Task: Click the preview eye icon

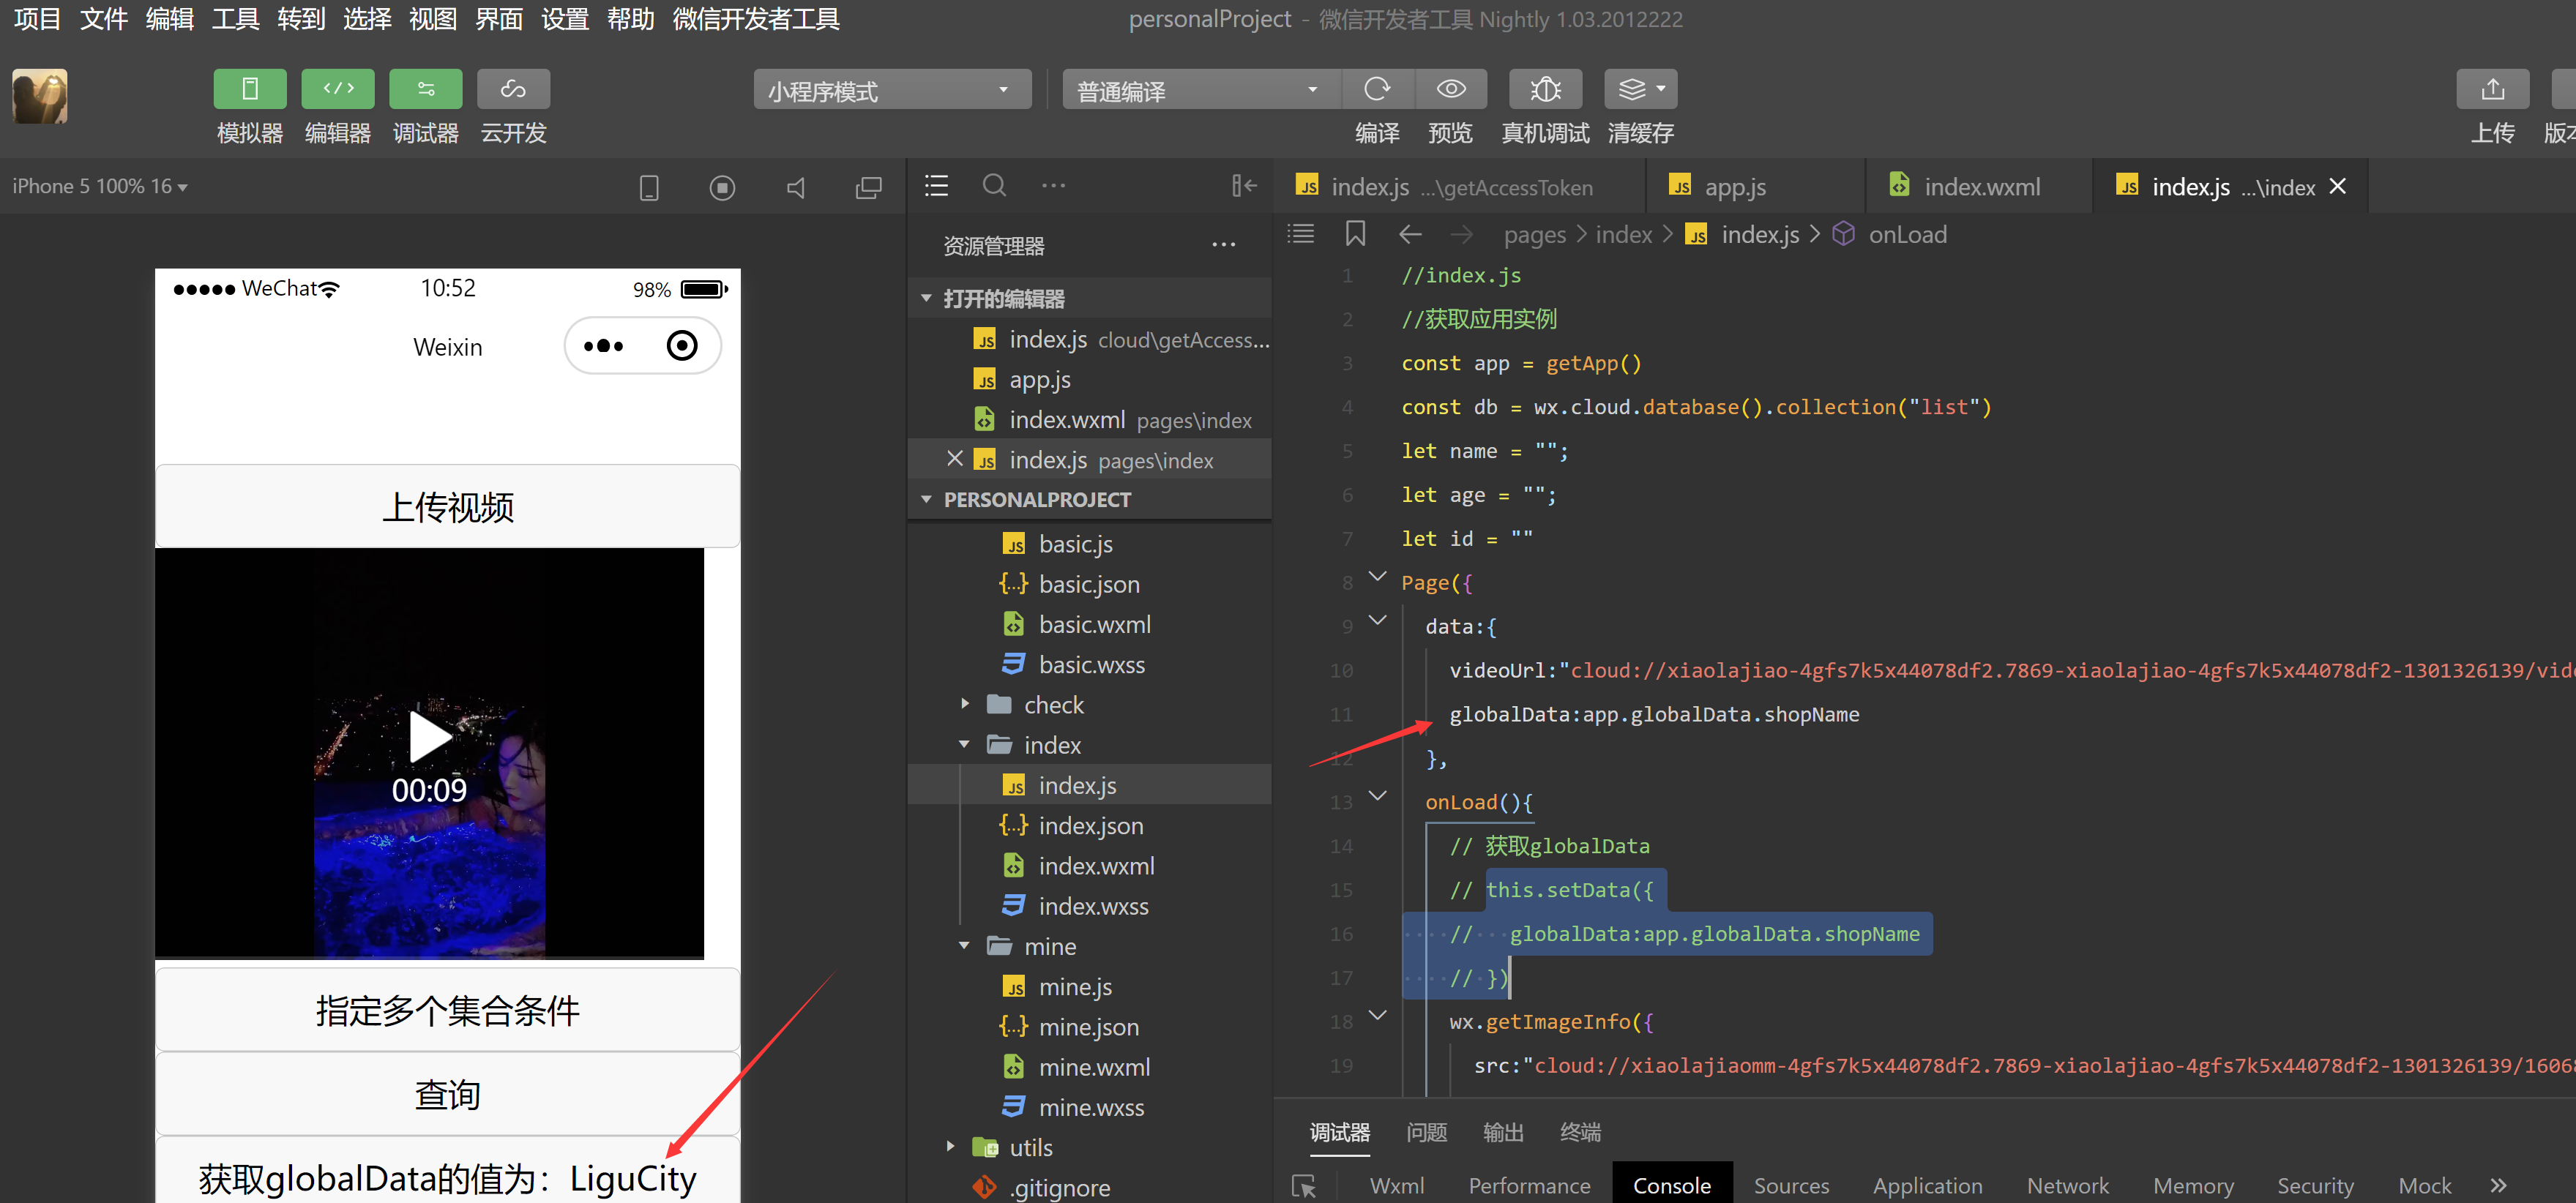Action: click(1450, 90)
